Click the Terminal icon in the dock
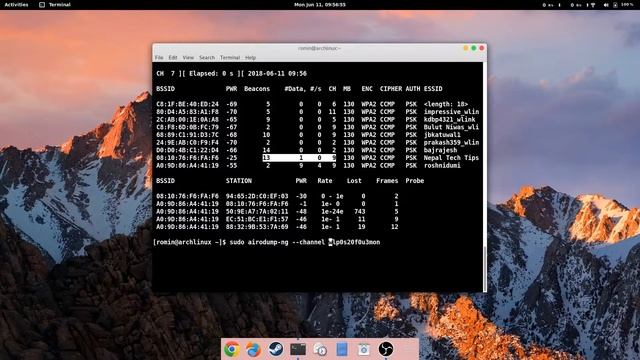The width and height of the screenshot is (640, 360). pyautogui.click(x=298, y=349)
